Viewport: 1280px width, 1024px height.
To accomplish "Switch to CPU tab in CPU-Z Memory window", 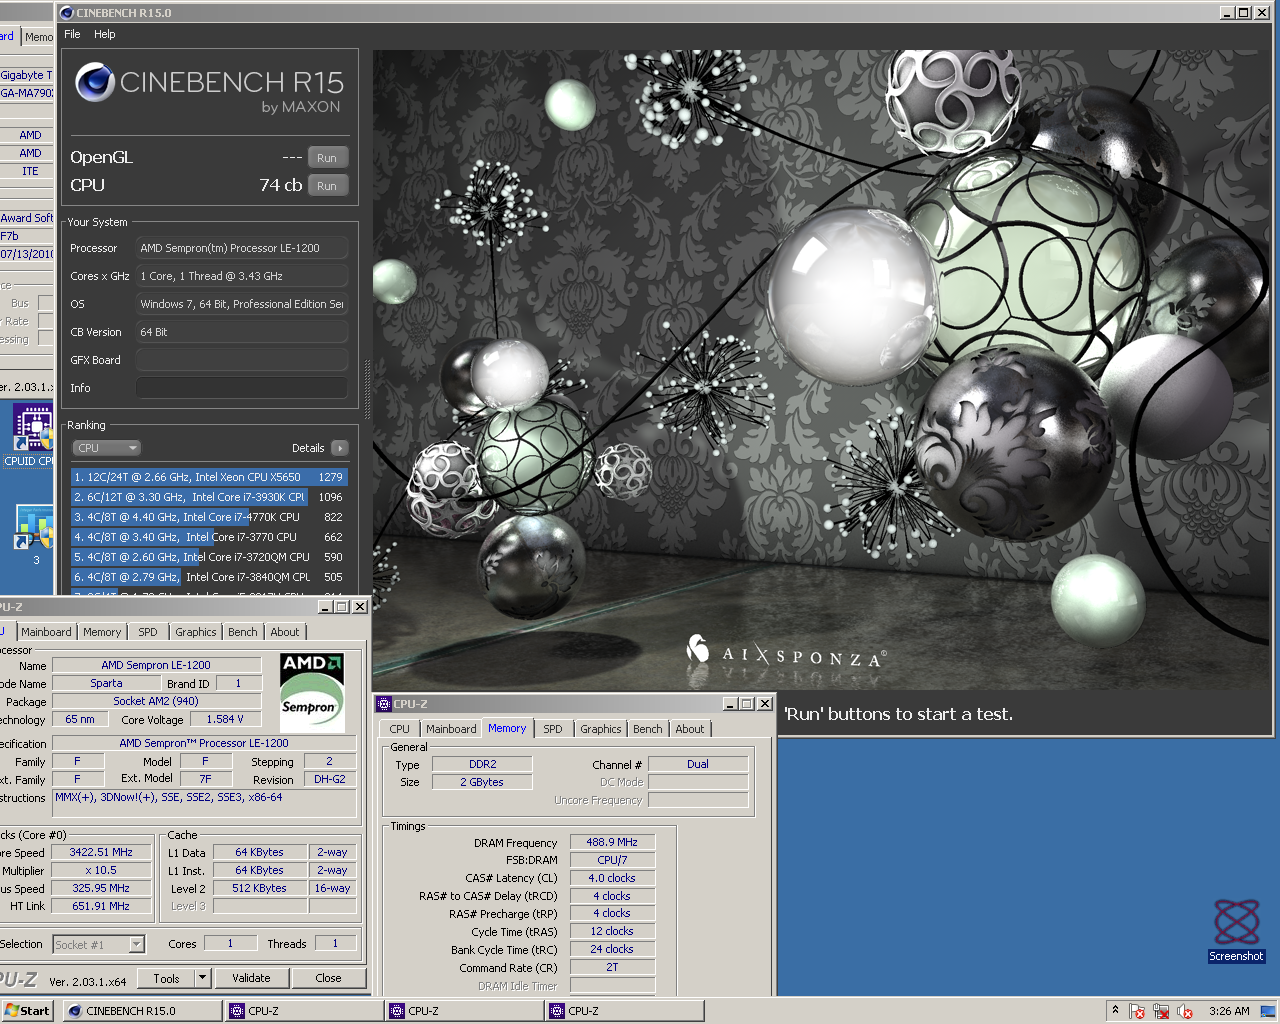I will pyautogui.click(x=399, y=729).
